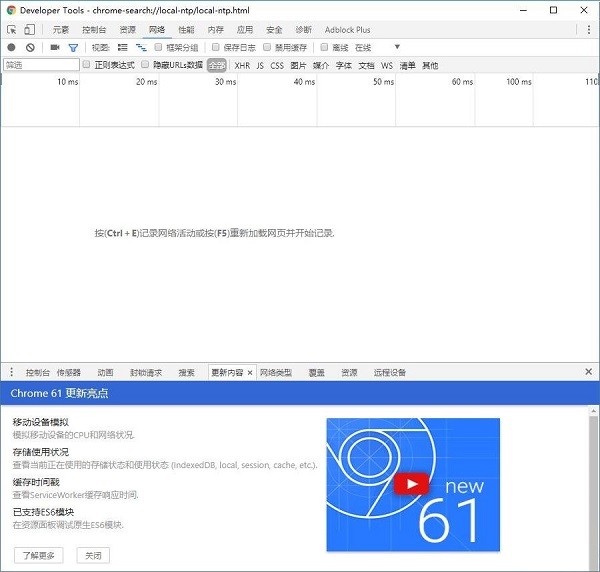Open the drawer 控制台 tab
Viewport: 600px width, 572px height.
[38, 373]
